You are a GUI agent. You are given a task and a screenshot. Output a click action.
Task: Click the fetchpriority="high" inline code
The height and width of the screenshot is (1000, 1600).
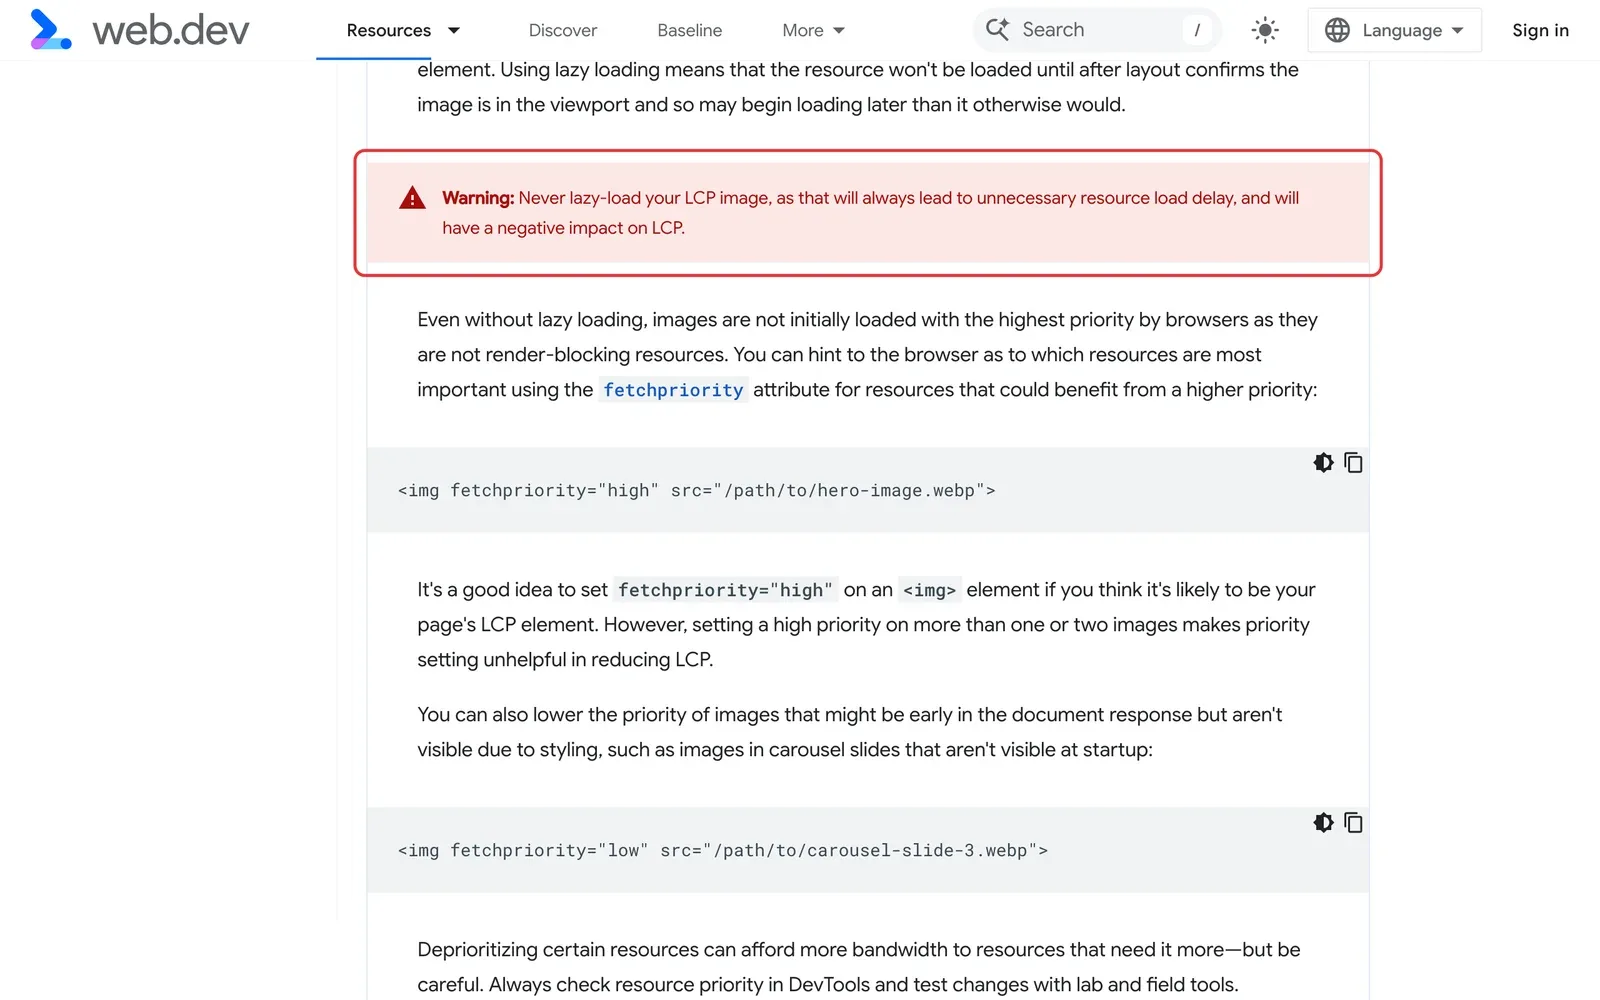725,590
